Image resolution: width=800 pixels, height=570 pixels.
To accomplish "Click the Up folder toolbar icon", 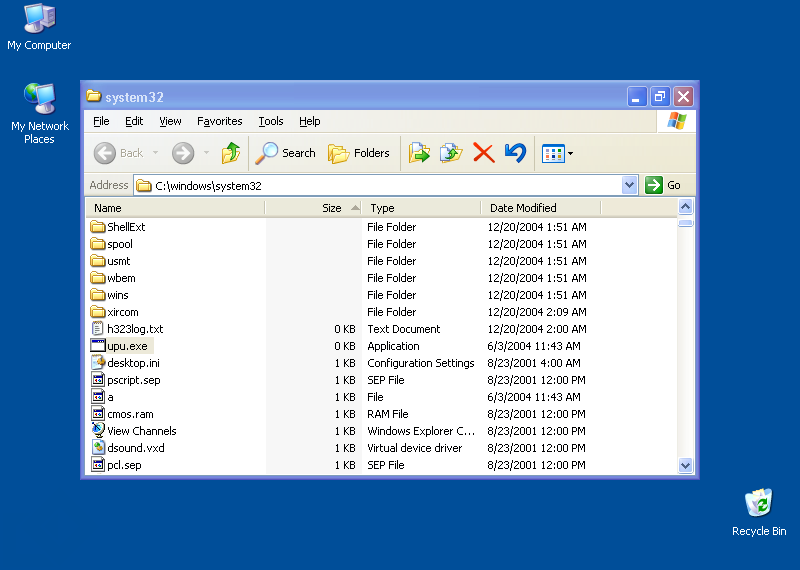I will pos(231,153).
